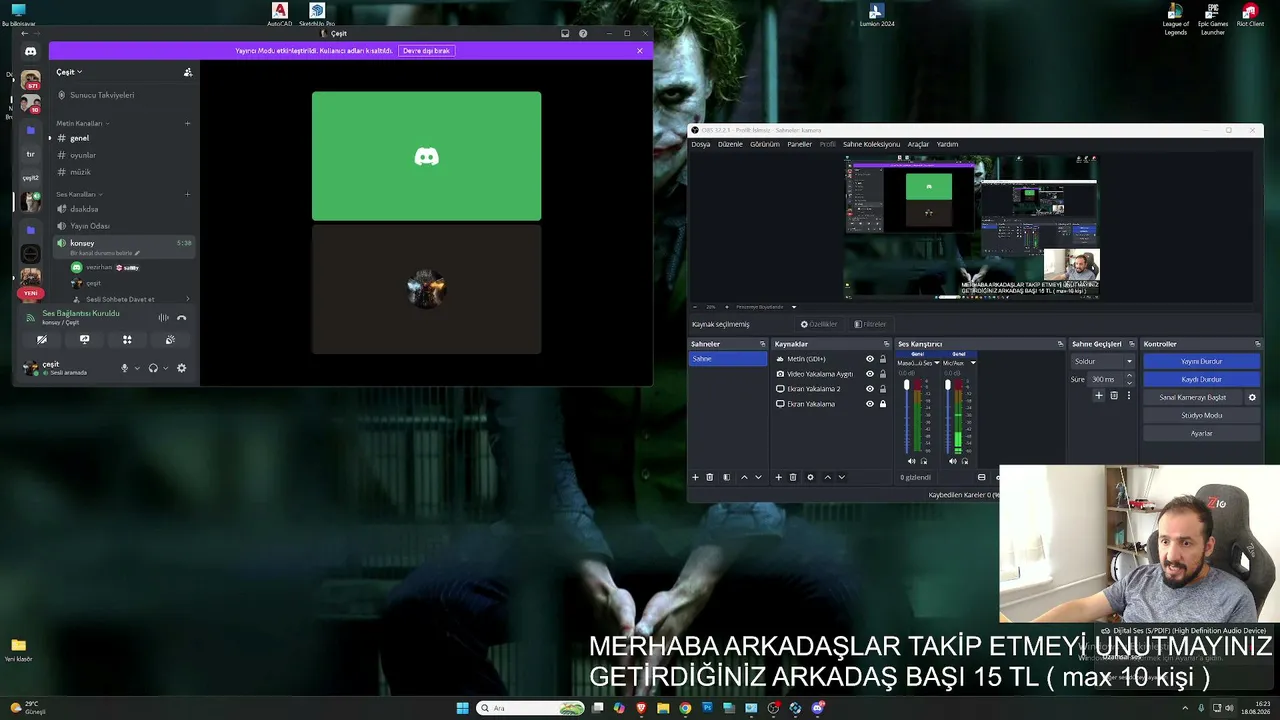The width and height of the screenshot is (1280, 720).
Task: Open Discord noise suppression settings icon
Action: pyautogui.click(x=163, y=318)
